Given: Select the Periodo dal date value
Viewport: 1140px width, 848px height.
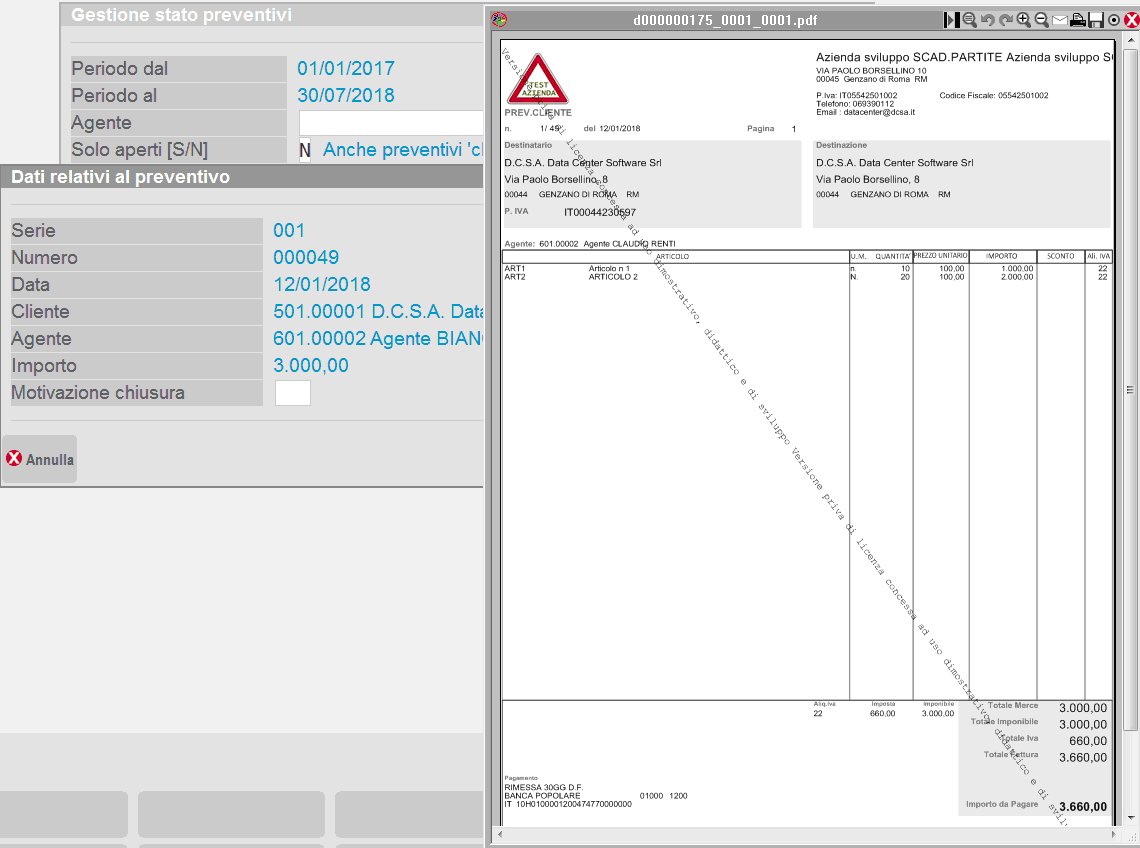Looking at the screenshot, I should tap(346, 69).
